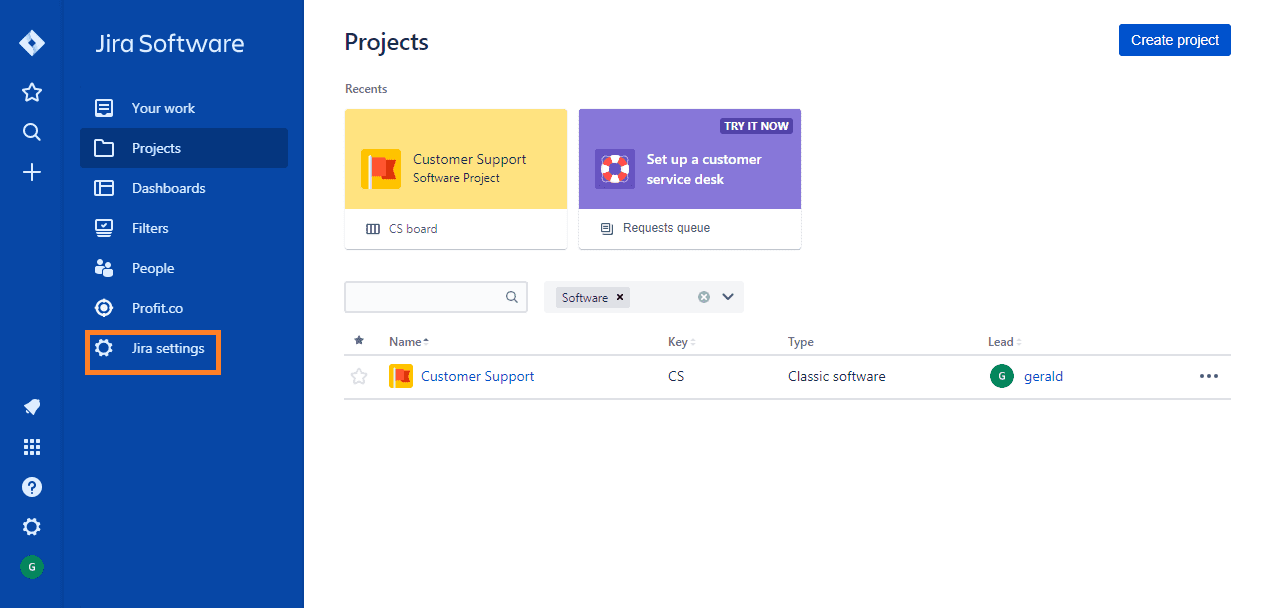Open Filters from the sidebar

pyautogui.click(x=184, y=228)
